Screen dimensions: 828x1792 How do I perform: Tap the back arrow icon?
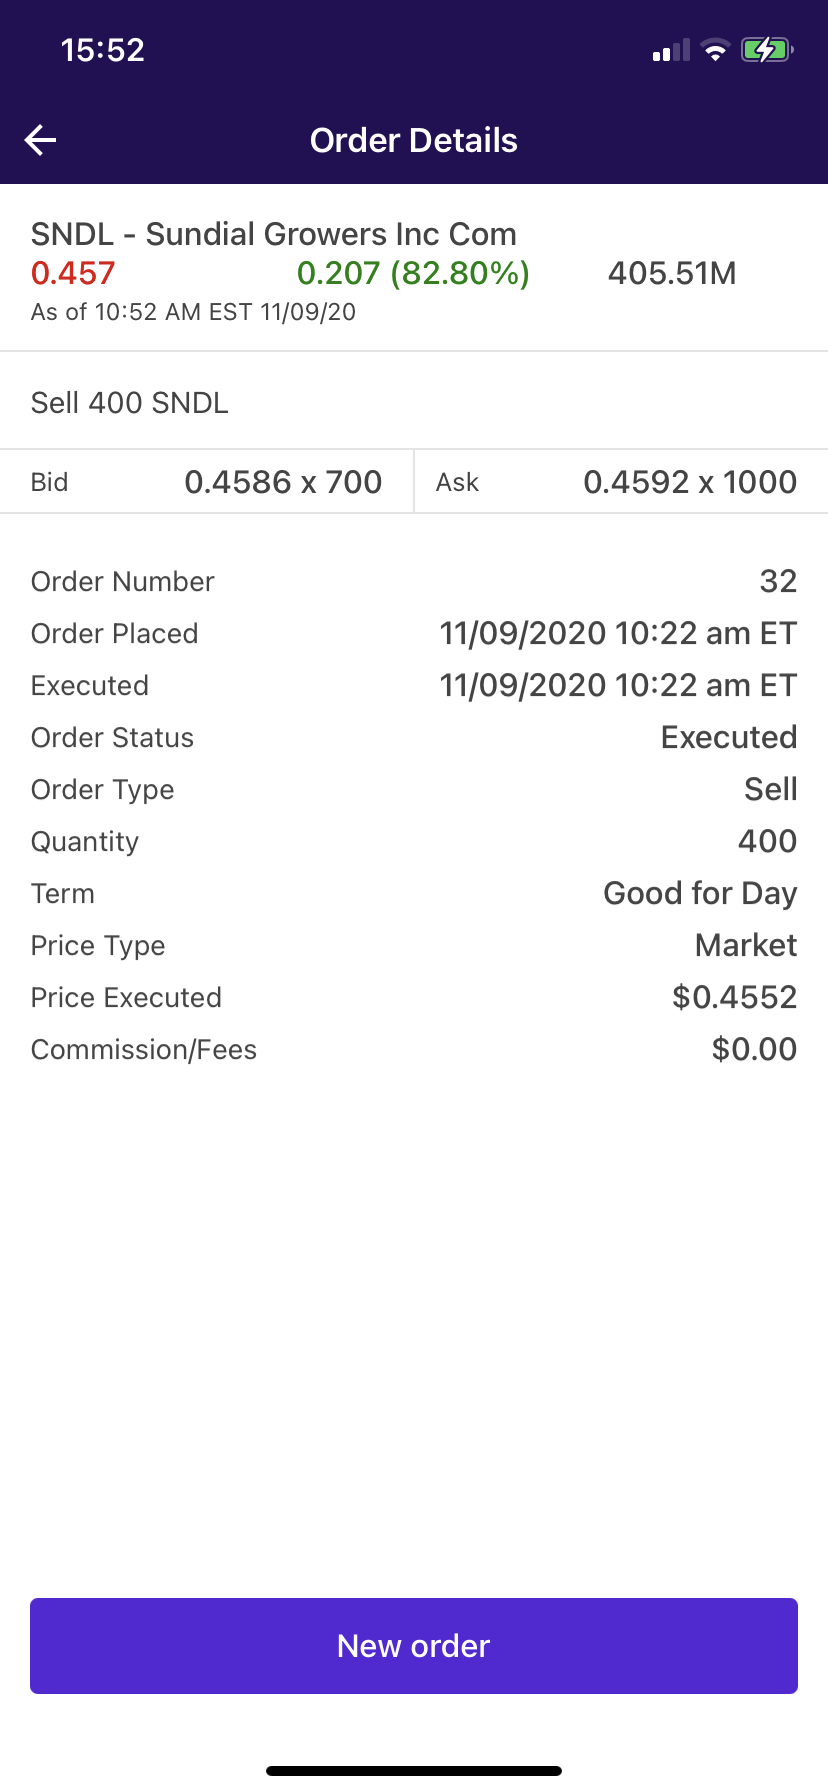pos(41,140)
